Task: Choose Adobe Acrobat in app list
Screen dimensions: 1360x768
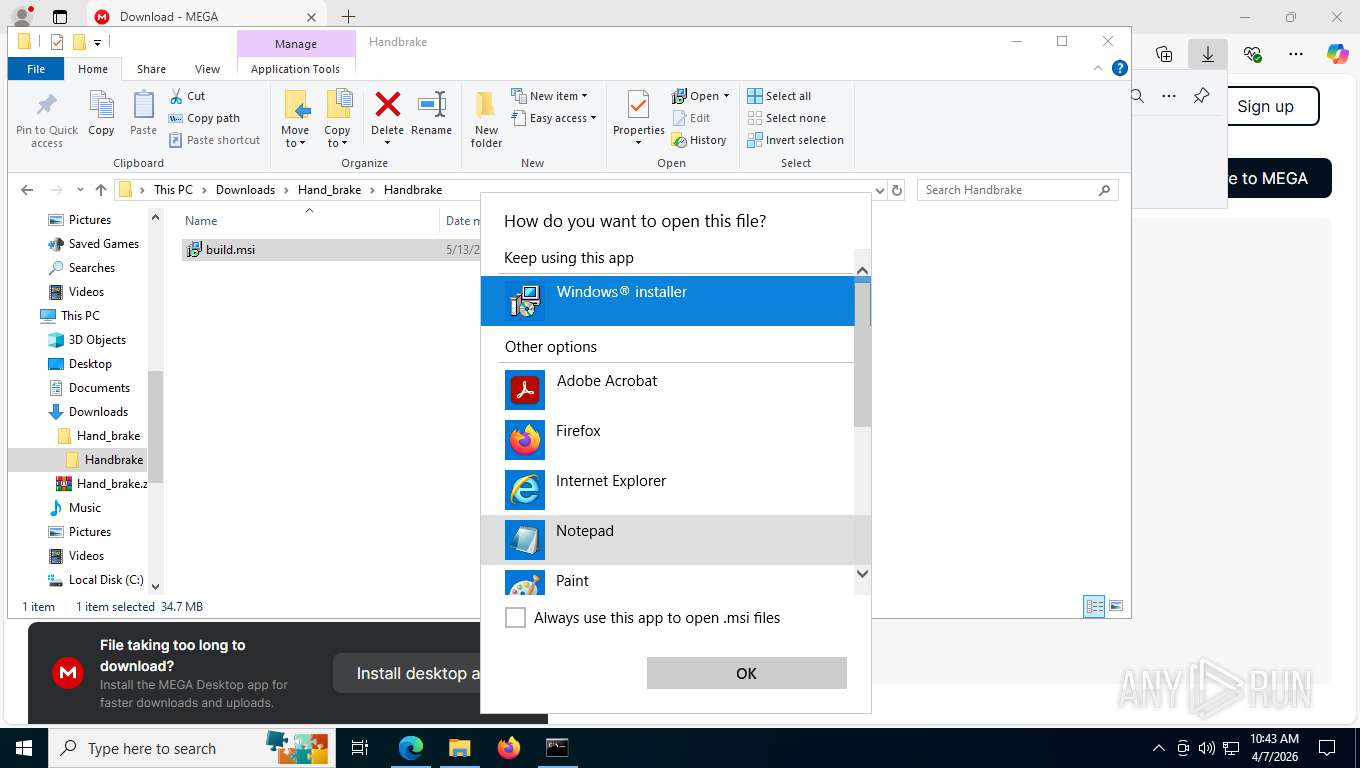Action: tap(667, 390)
